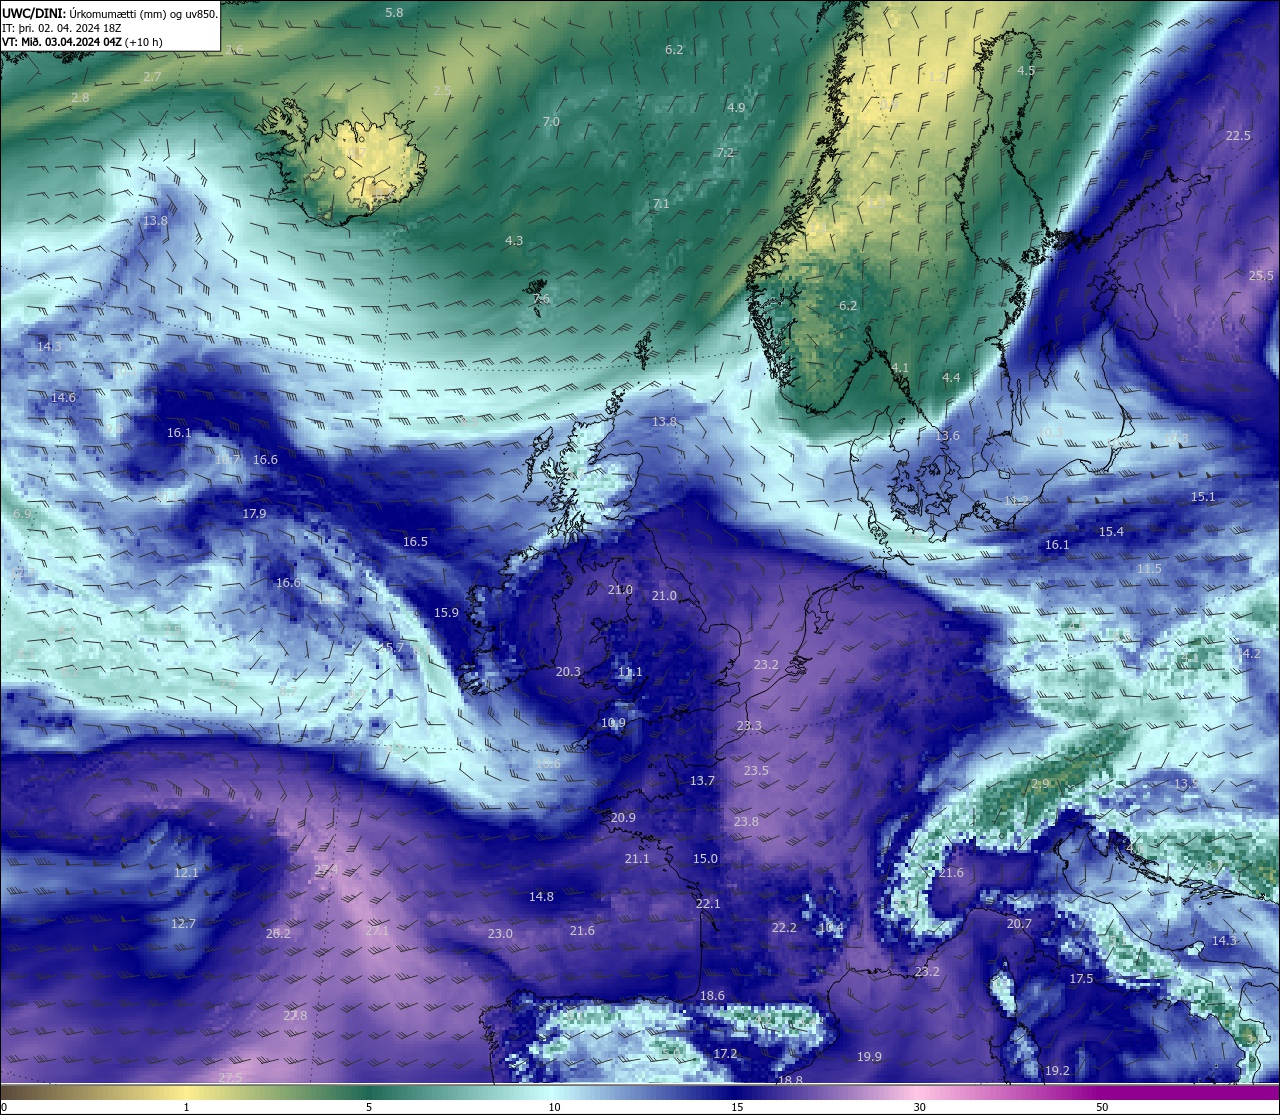This screenshot has height=1115, width=1280.
Task: Click the 22.1 value on French coast
Action: coord(708,903)
